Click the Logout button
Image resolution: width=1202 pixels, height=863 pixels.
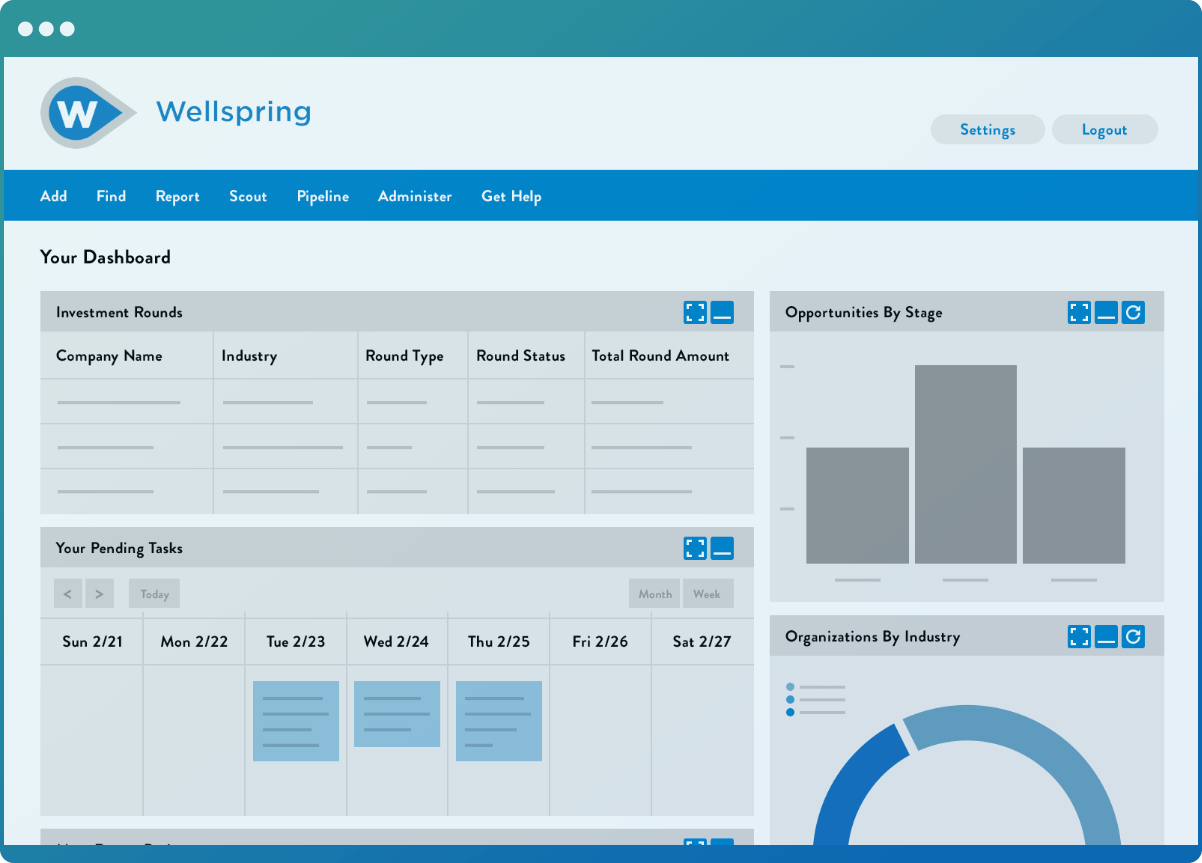tap(1105, 130)
